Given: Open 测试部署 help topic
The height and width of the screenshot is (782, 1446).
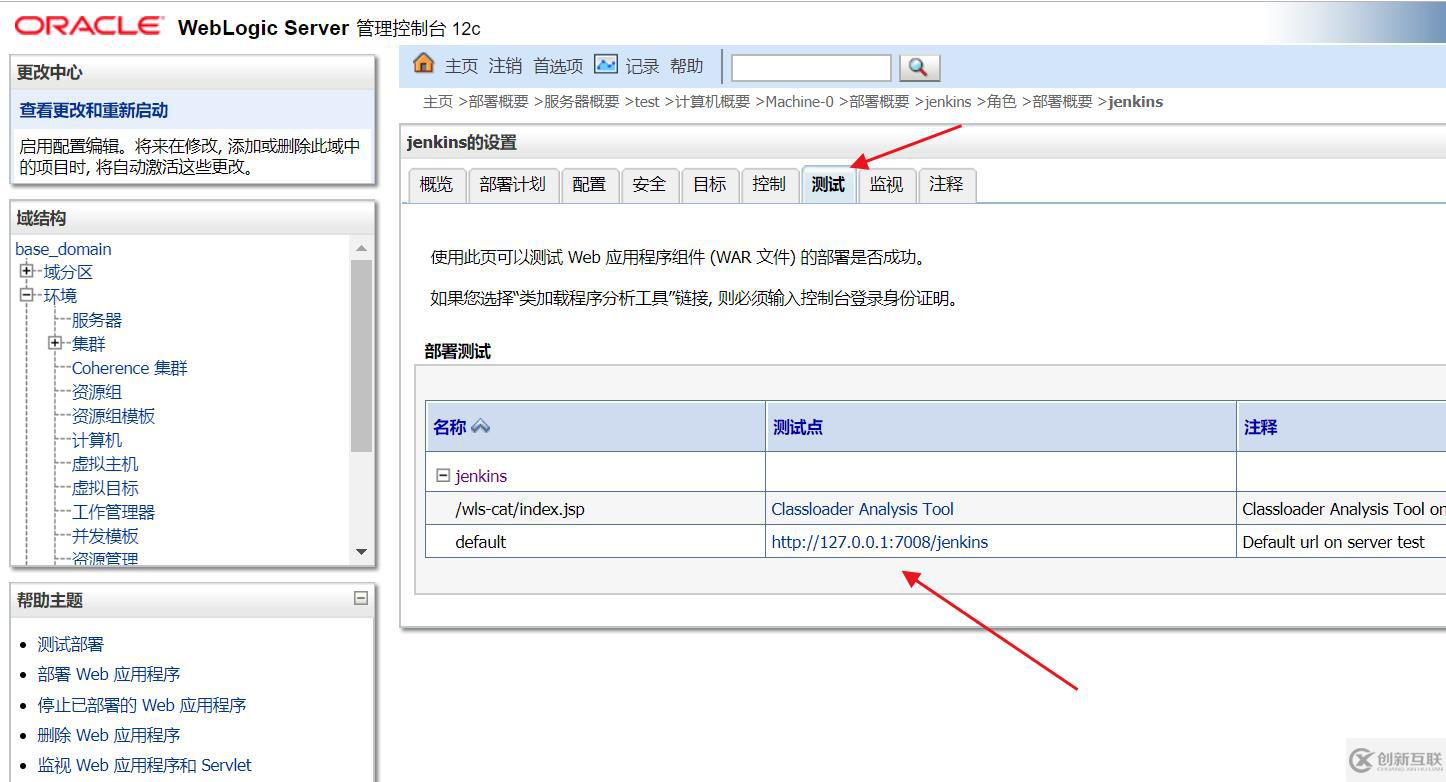Looking at the screenshot, I should (71, 644).
